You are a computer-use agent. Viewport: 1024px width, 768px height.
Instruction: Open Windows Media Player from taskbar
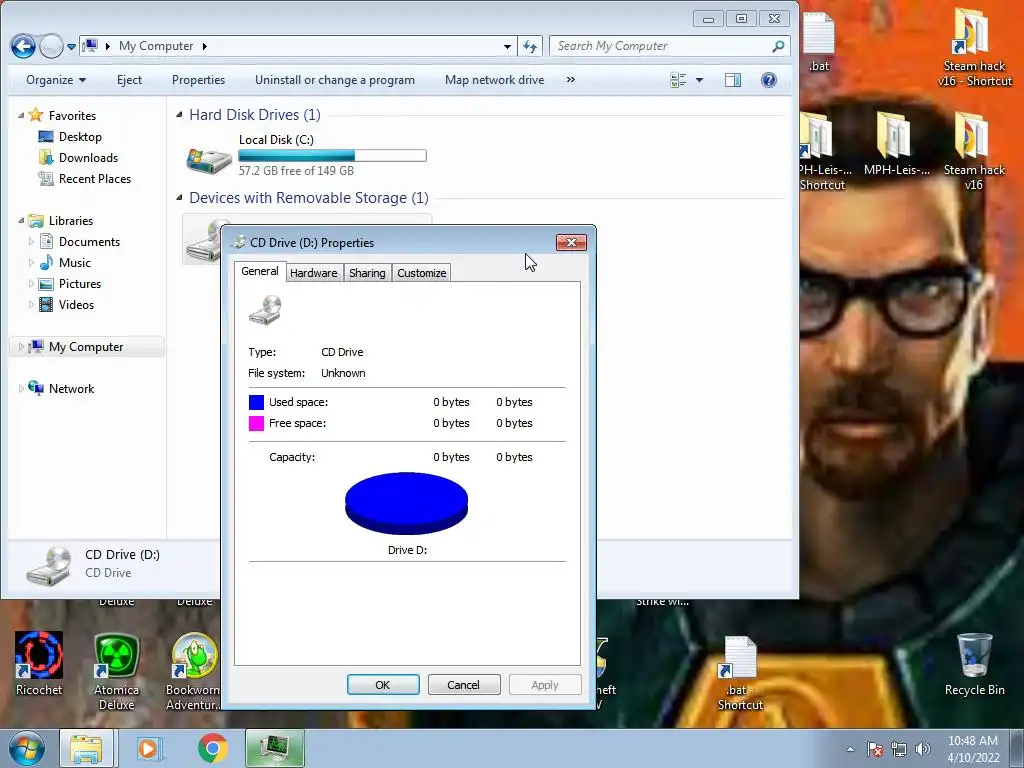tap(149, 748)
